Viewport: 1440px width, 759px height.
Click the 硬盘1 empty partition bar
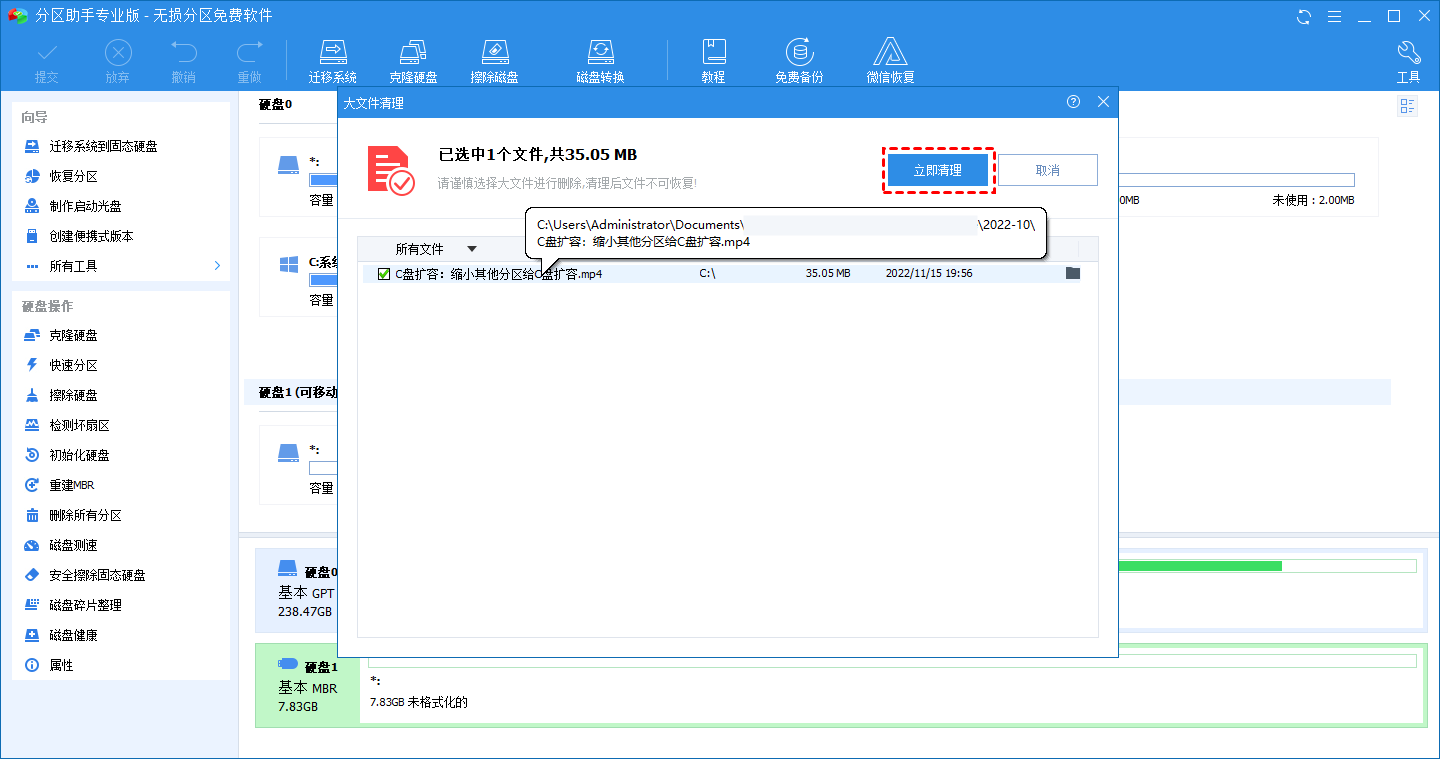tap(892, 661)
